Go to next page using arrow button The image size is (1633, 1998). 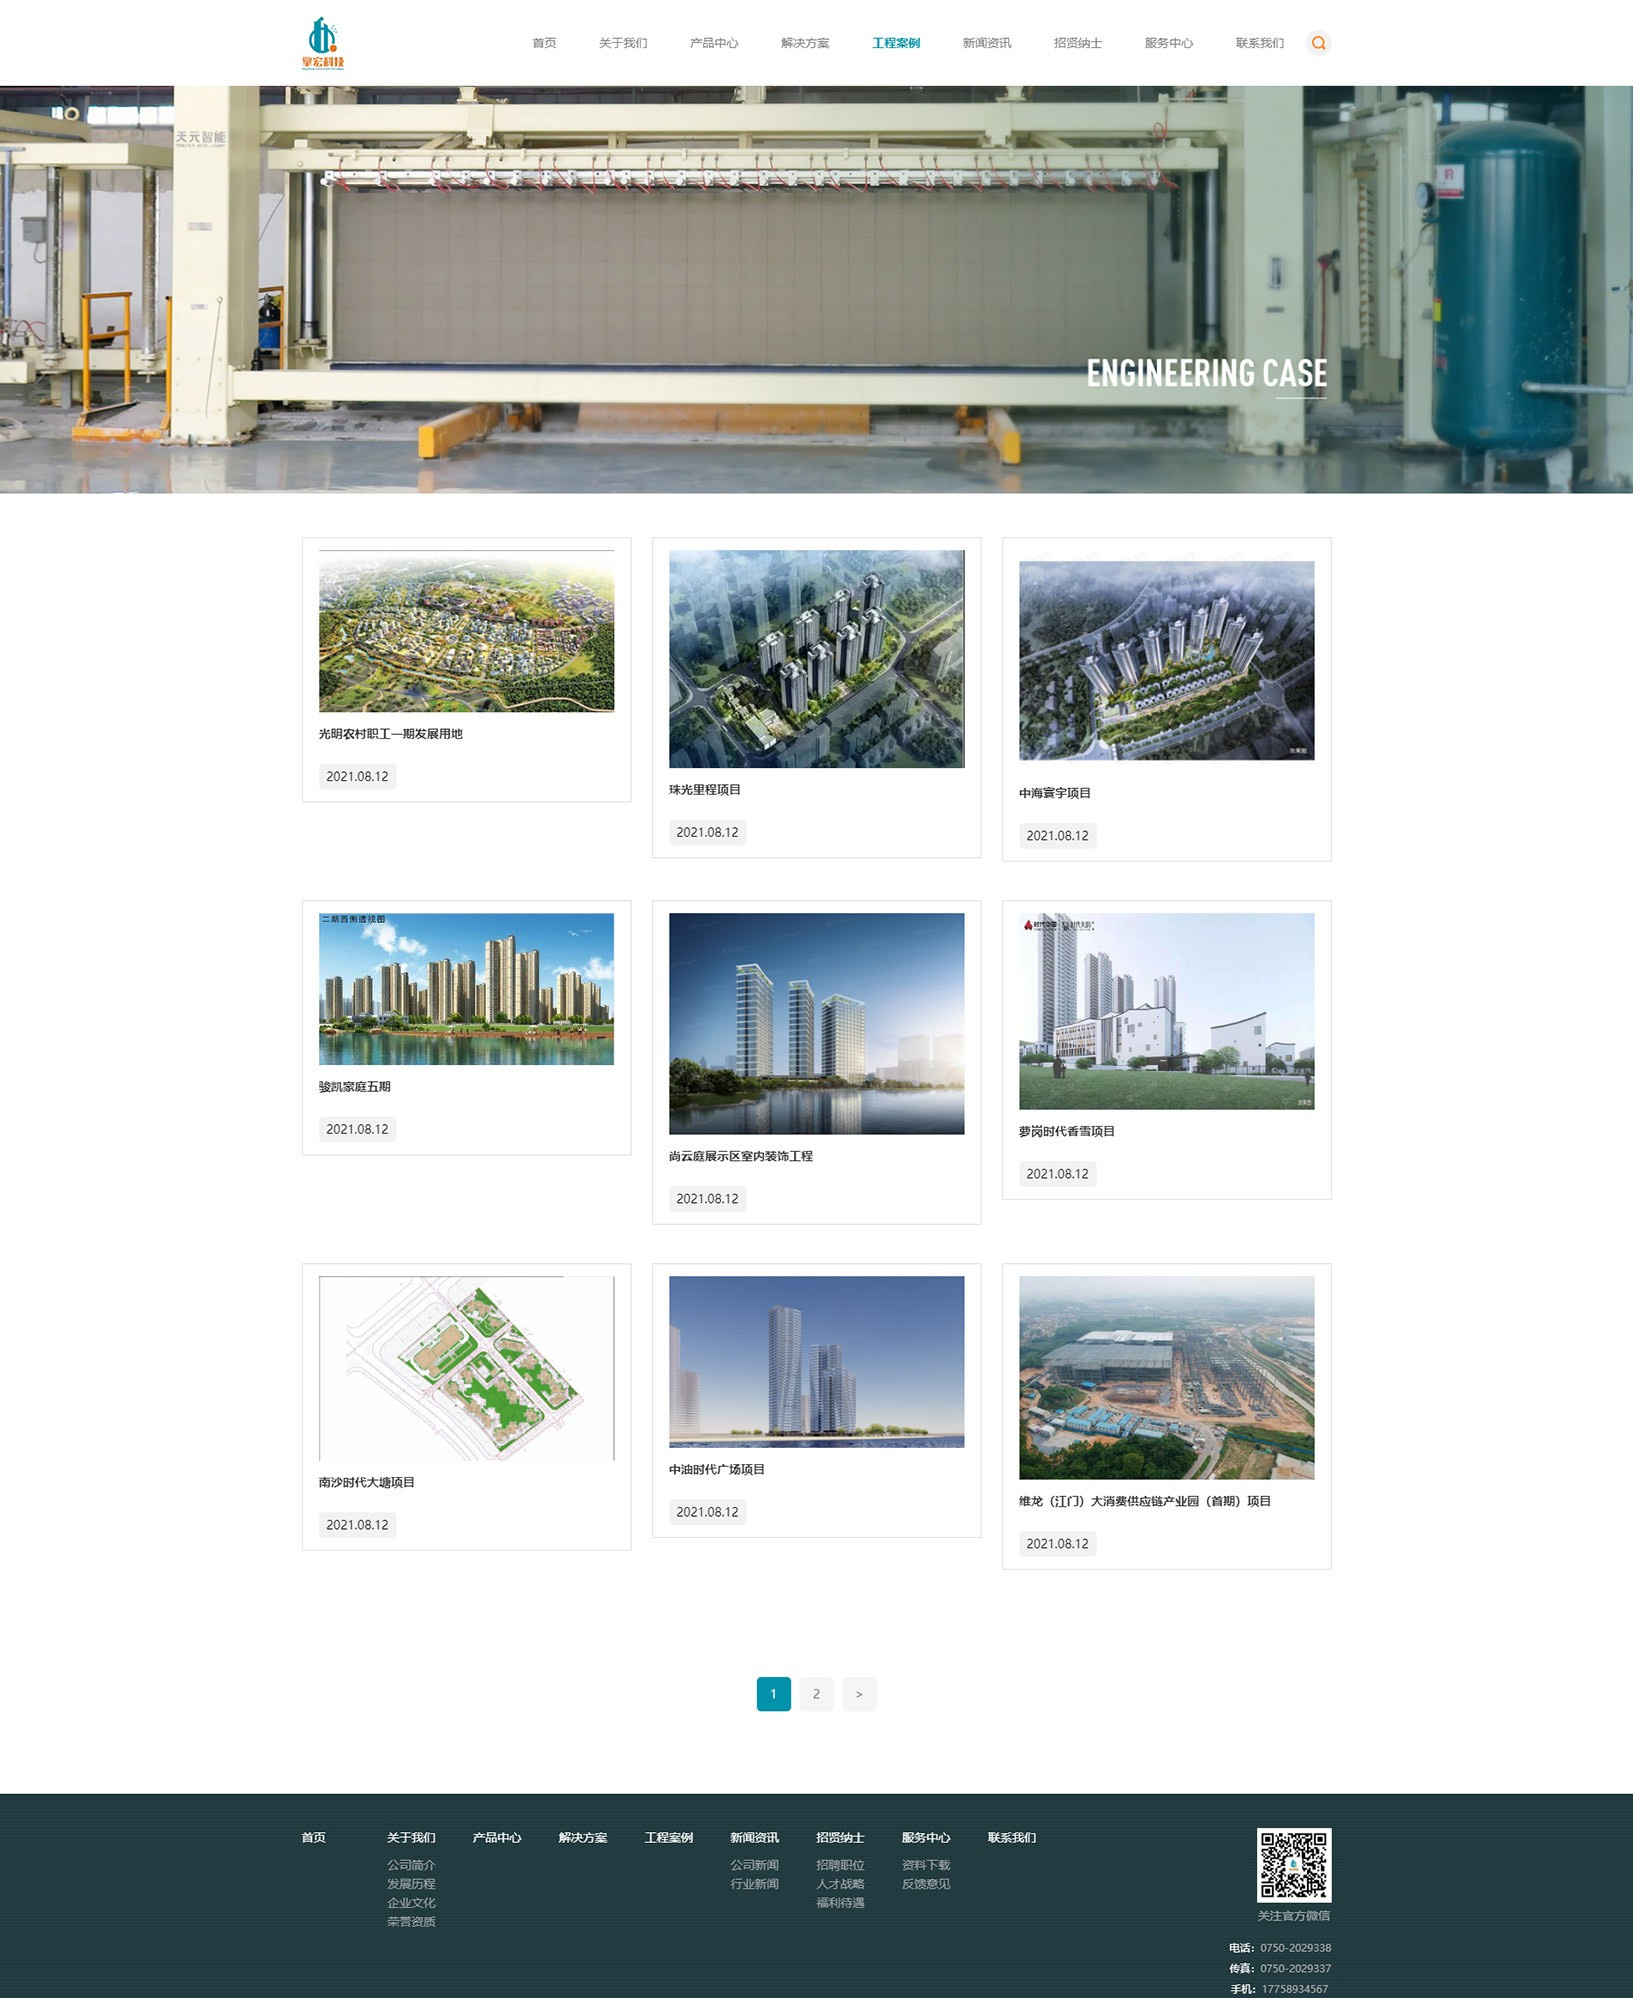coord(859,1694)
